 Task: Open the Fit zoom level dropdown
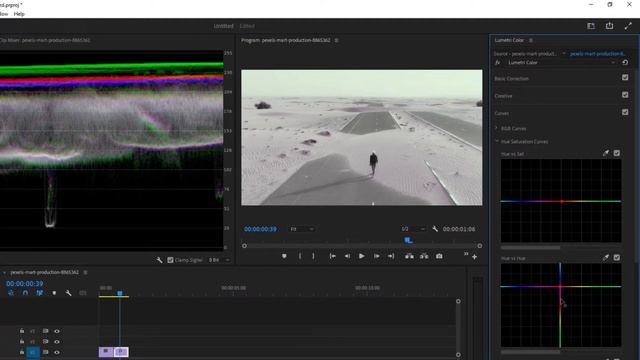click(302, 229)
